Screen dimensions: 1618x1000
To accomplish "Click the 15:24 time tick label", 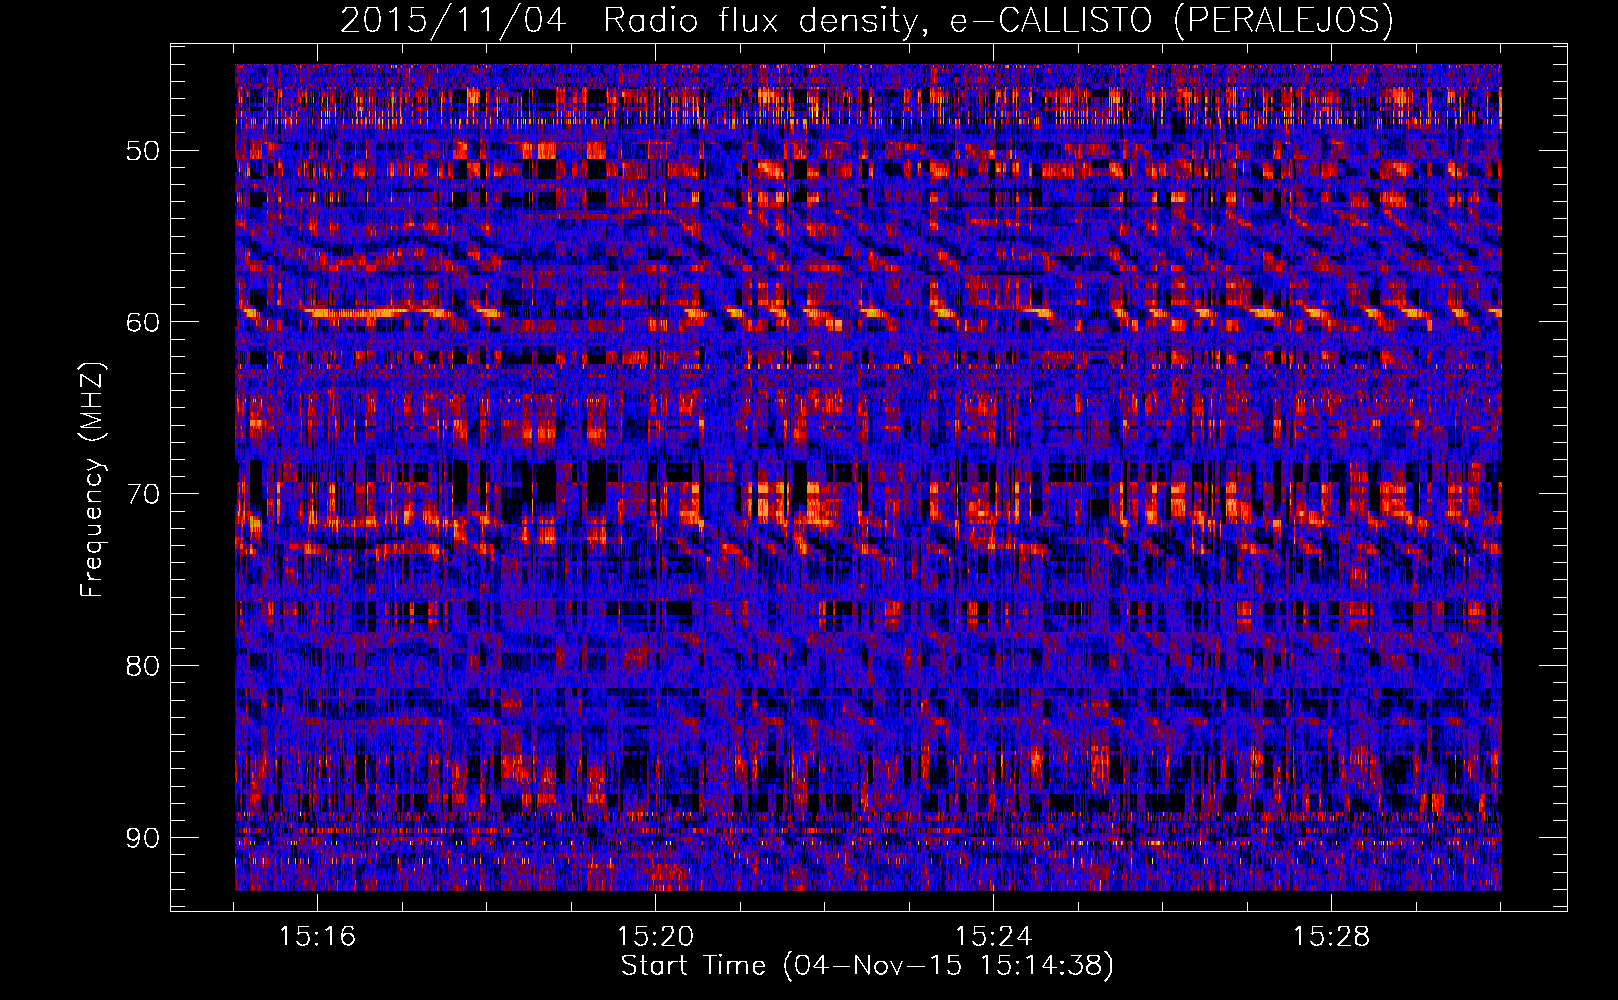I will click(994, 937).
